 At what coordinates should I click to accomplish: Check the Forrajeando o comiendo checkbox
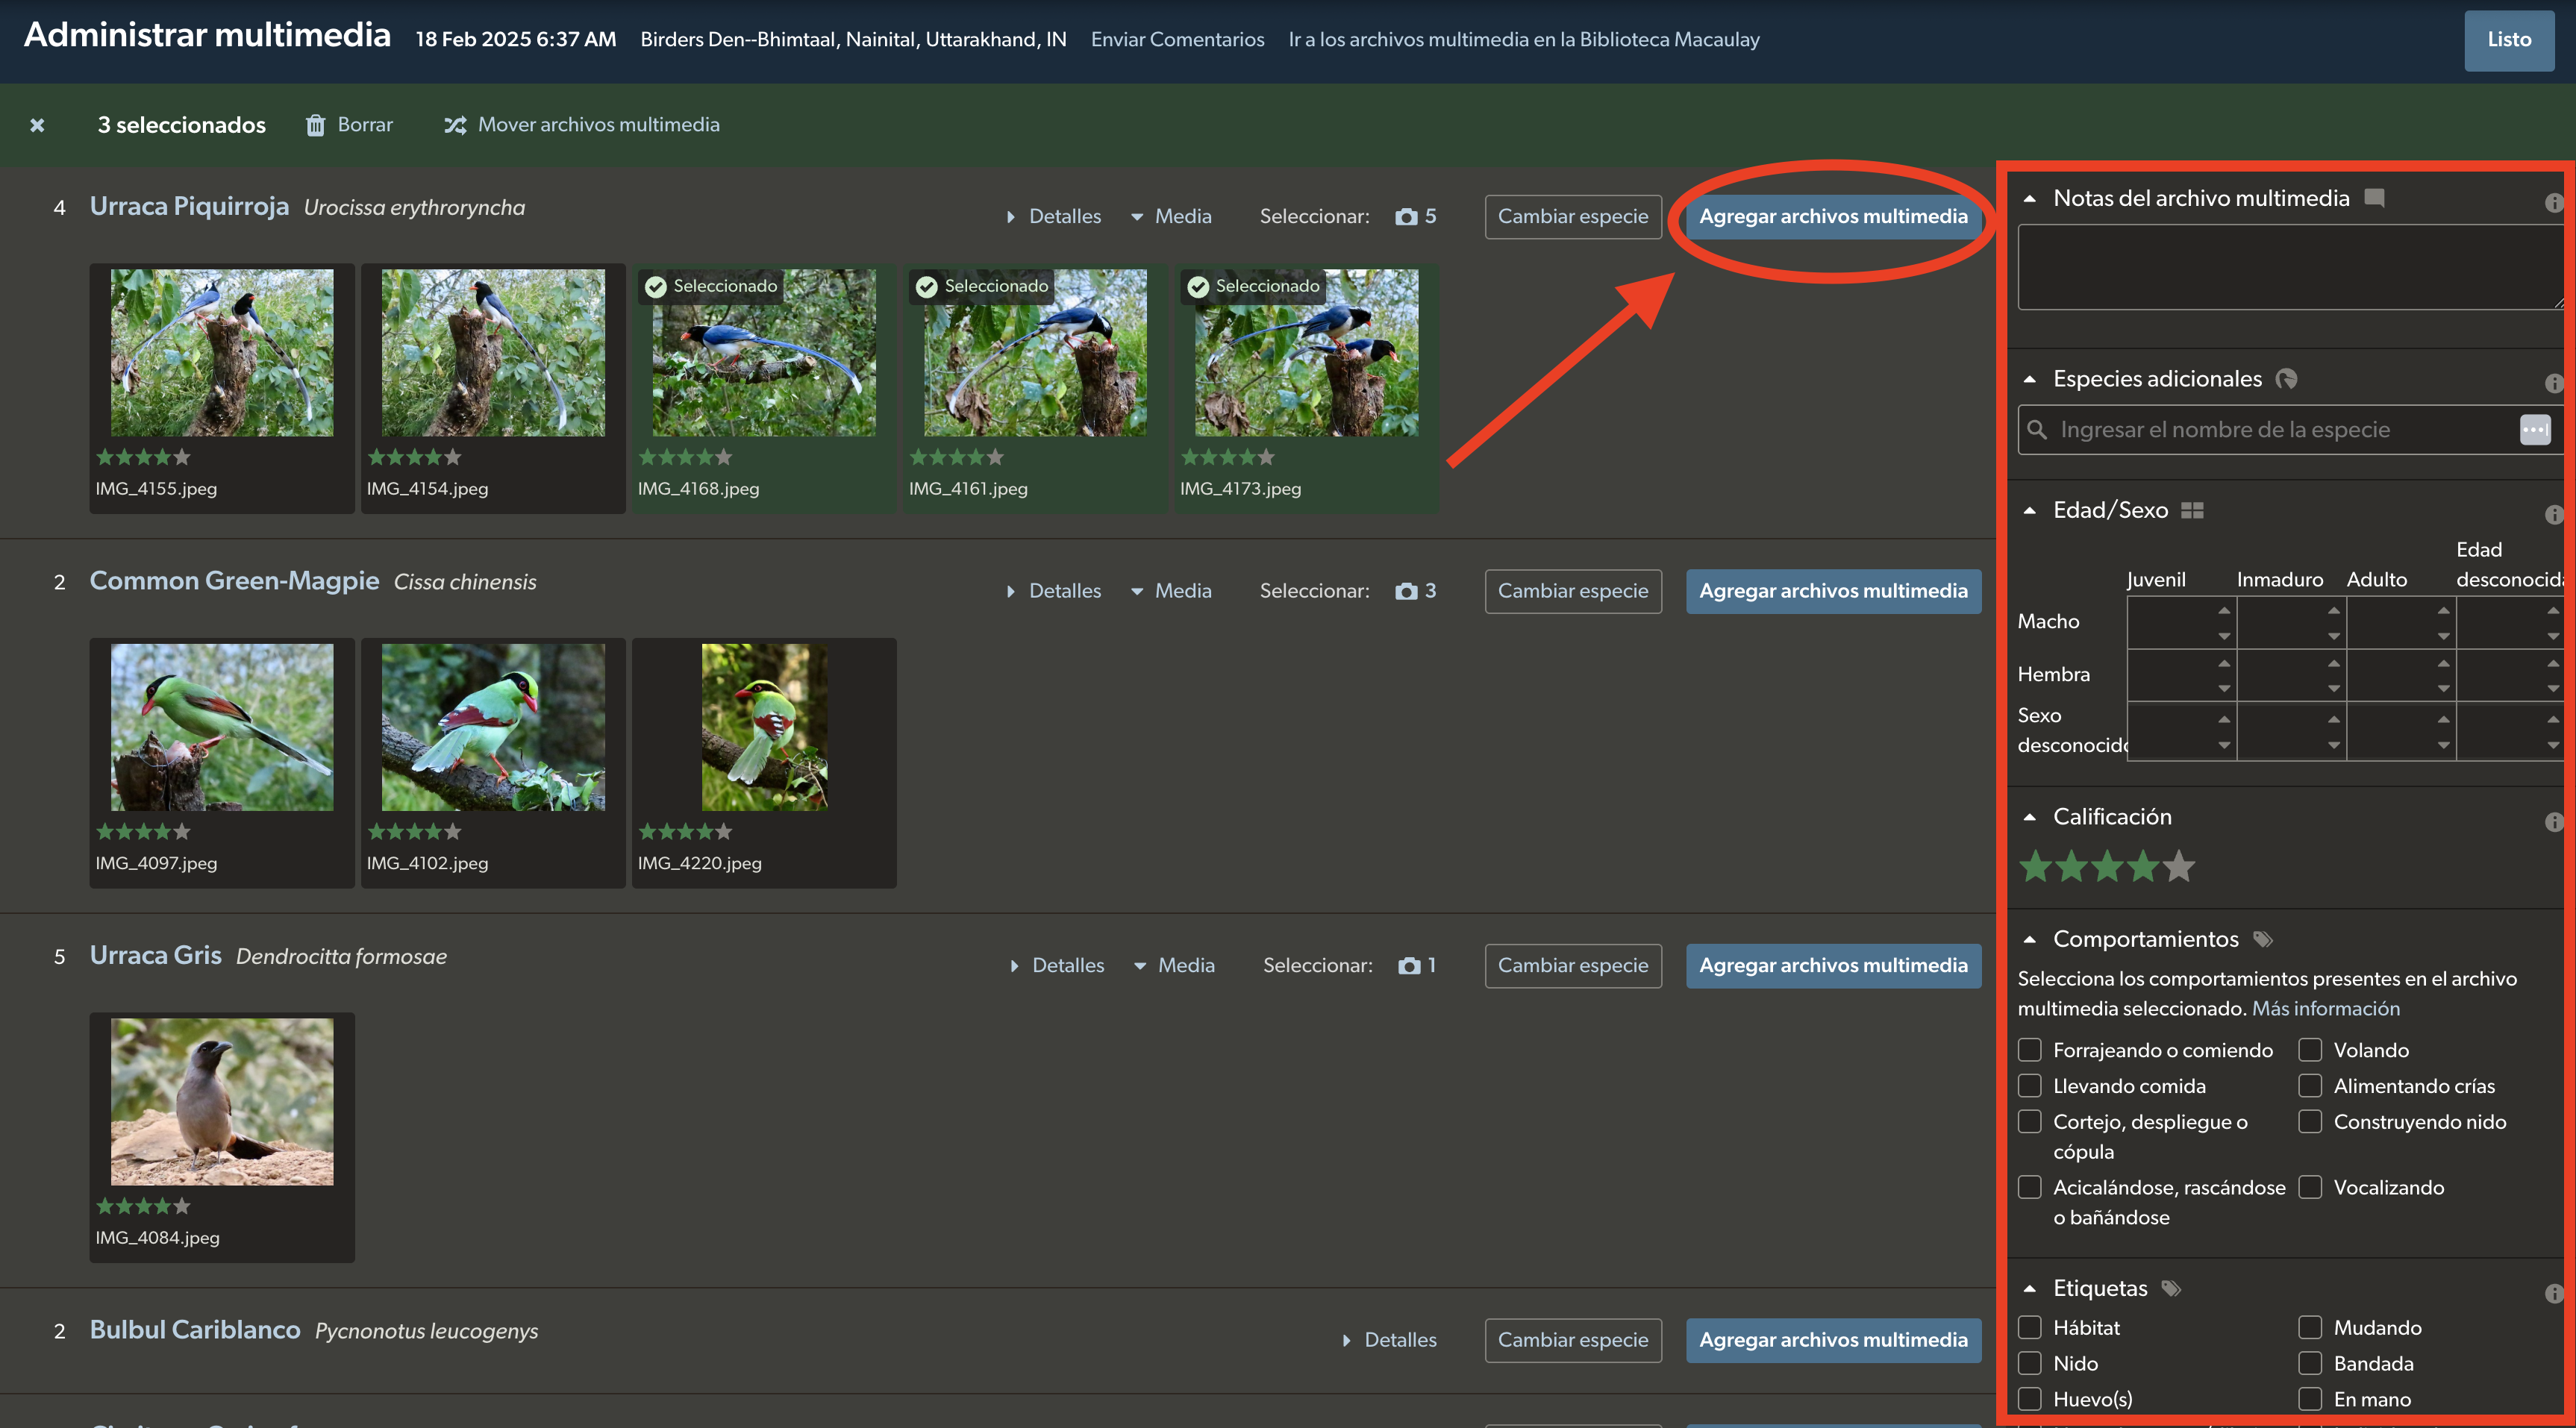[x=2029, y=1050]
